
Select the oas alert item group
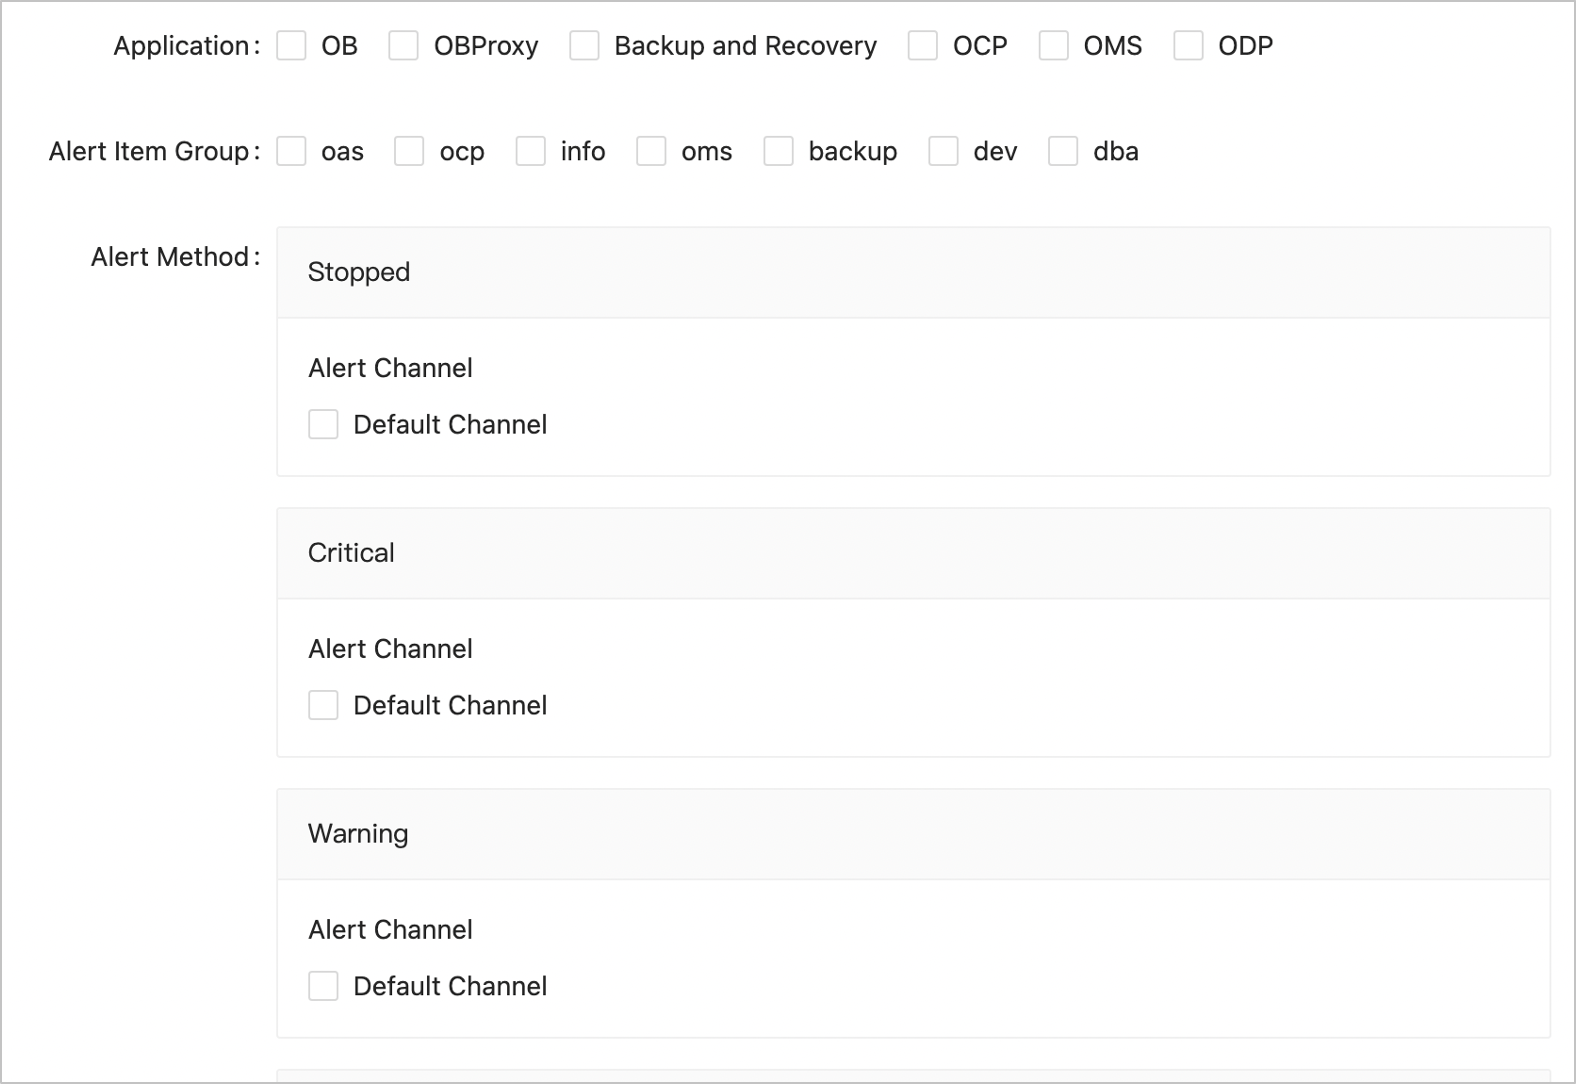pyautogui.click(x=291, y=151)
